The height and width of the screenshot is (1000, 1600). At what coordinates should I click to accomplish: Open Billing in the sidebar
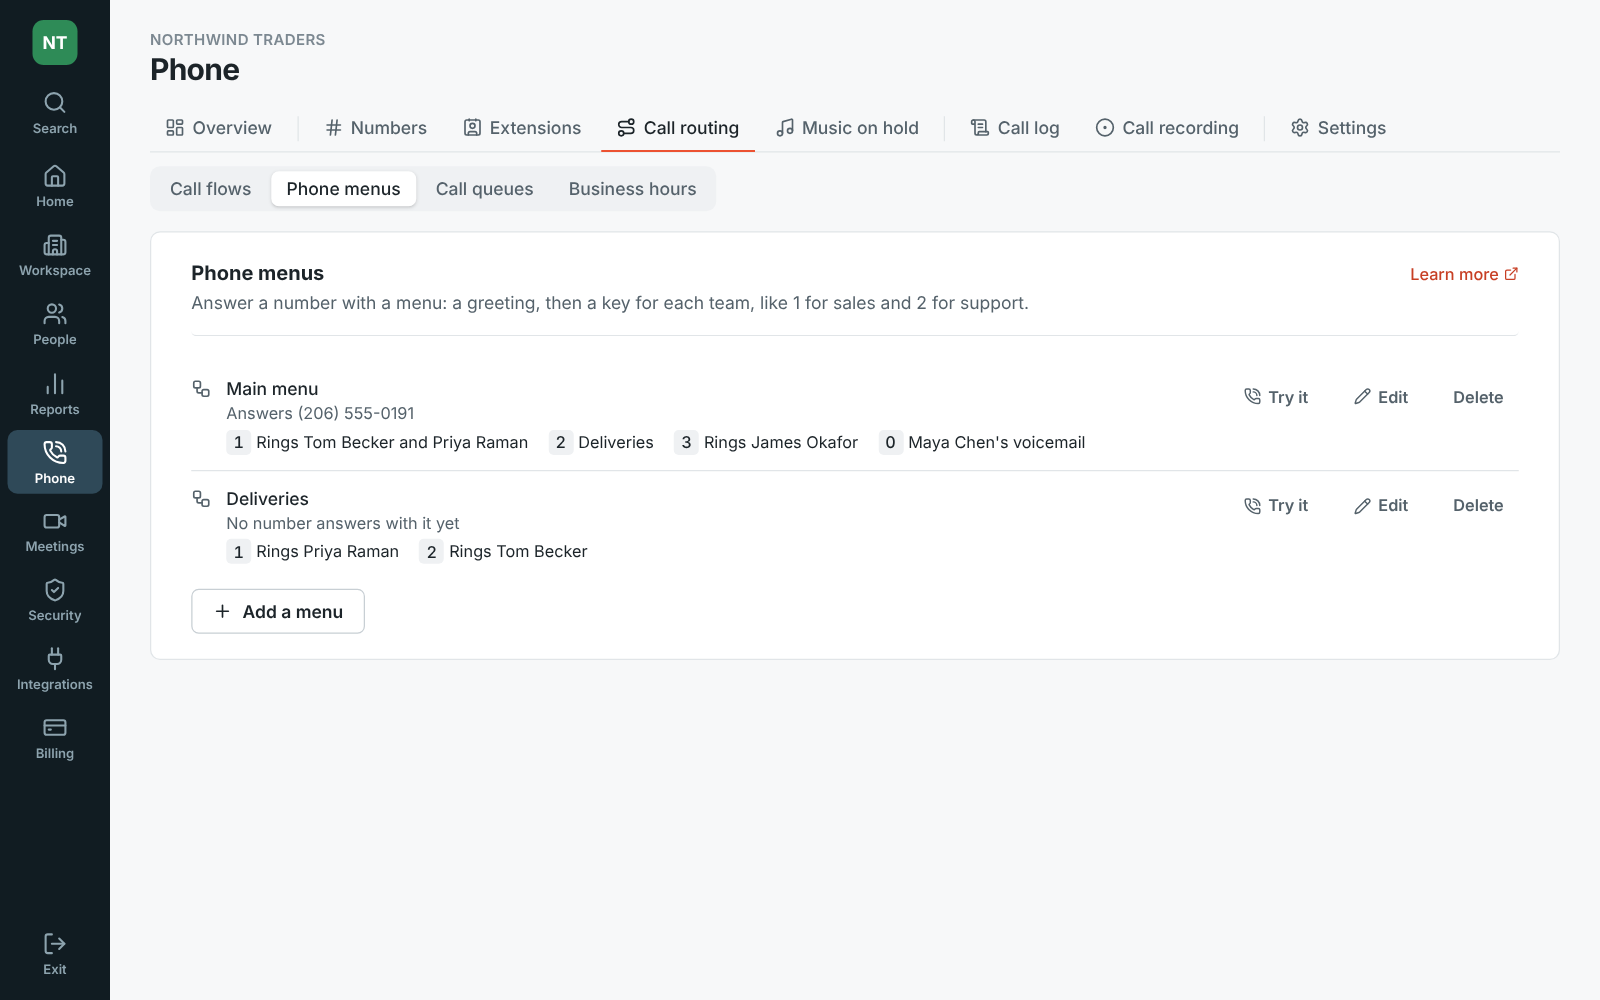[55, 739]
